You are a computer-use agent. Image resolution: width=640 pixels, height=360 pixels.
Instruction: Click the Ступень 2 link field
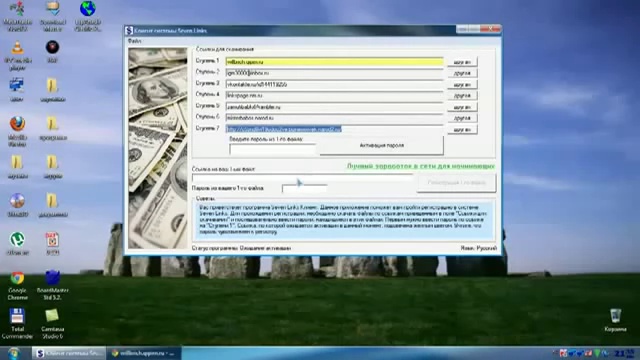pyautogui.click(x=334, y=73)
